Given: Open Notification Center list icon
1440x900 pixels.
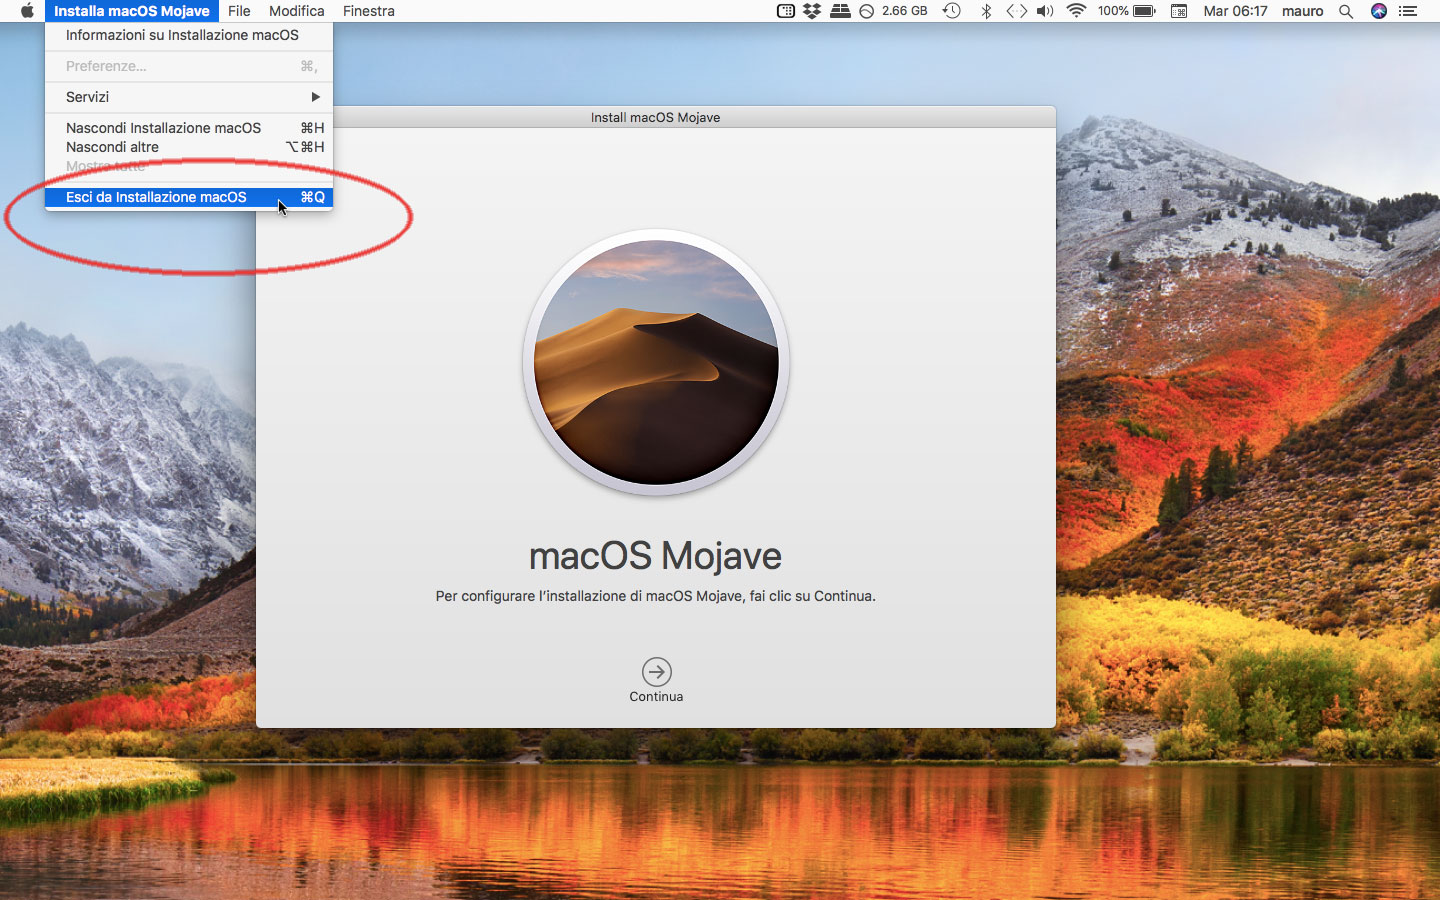Looking at the screenshot, I should click(1408, 11).
